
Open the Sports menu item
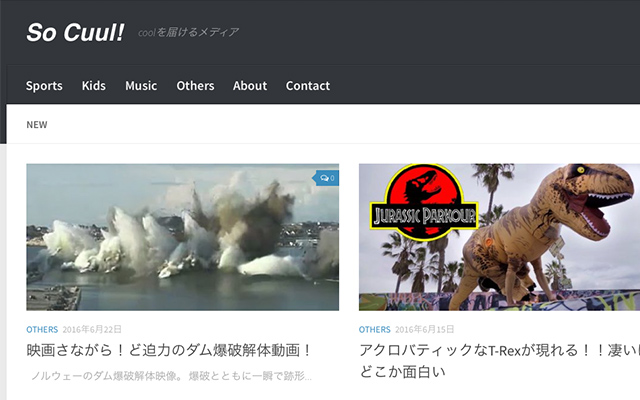click(44, 86)
